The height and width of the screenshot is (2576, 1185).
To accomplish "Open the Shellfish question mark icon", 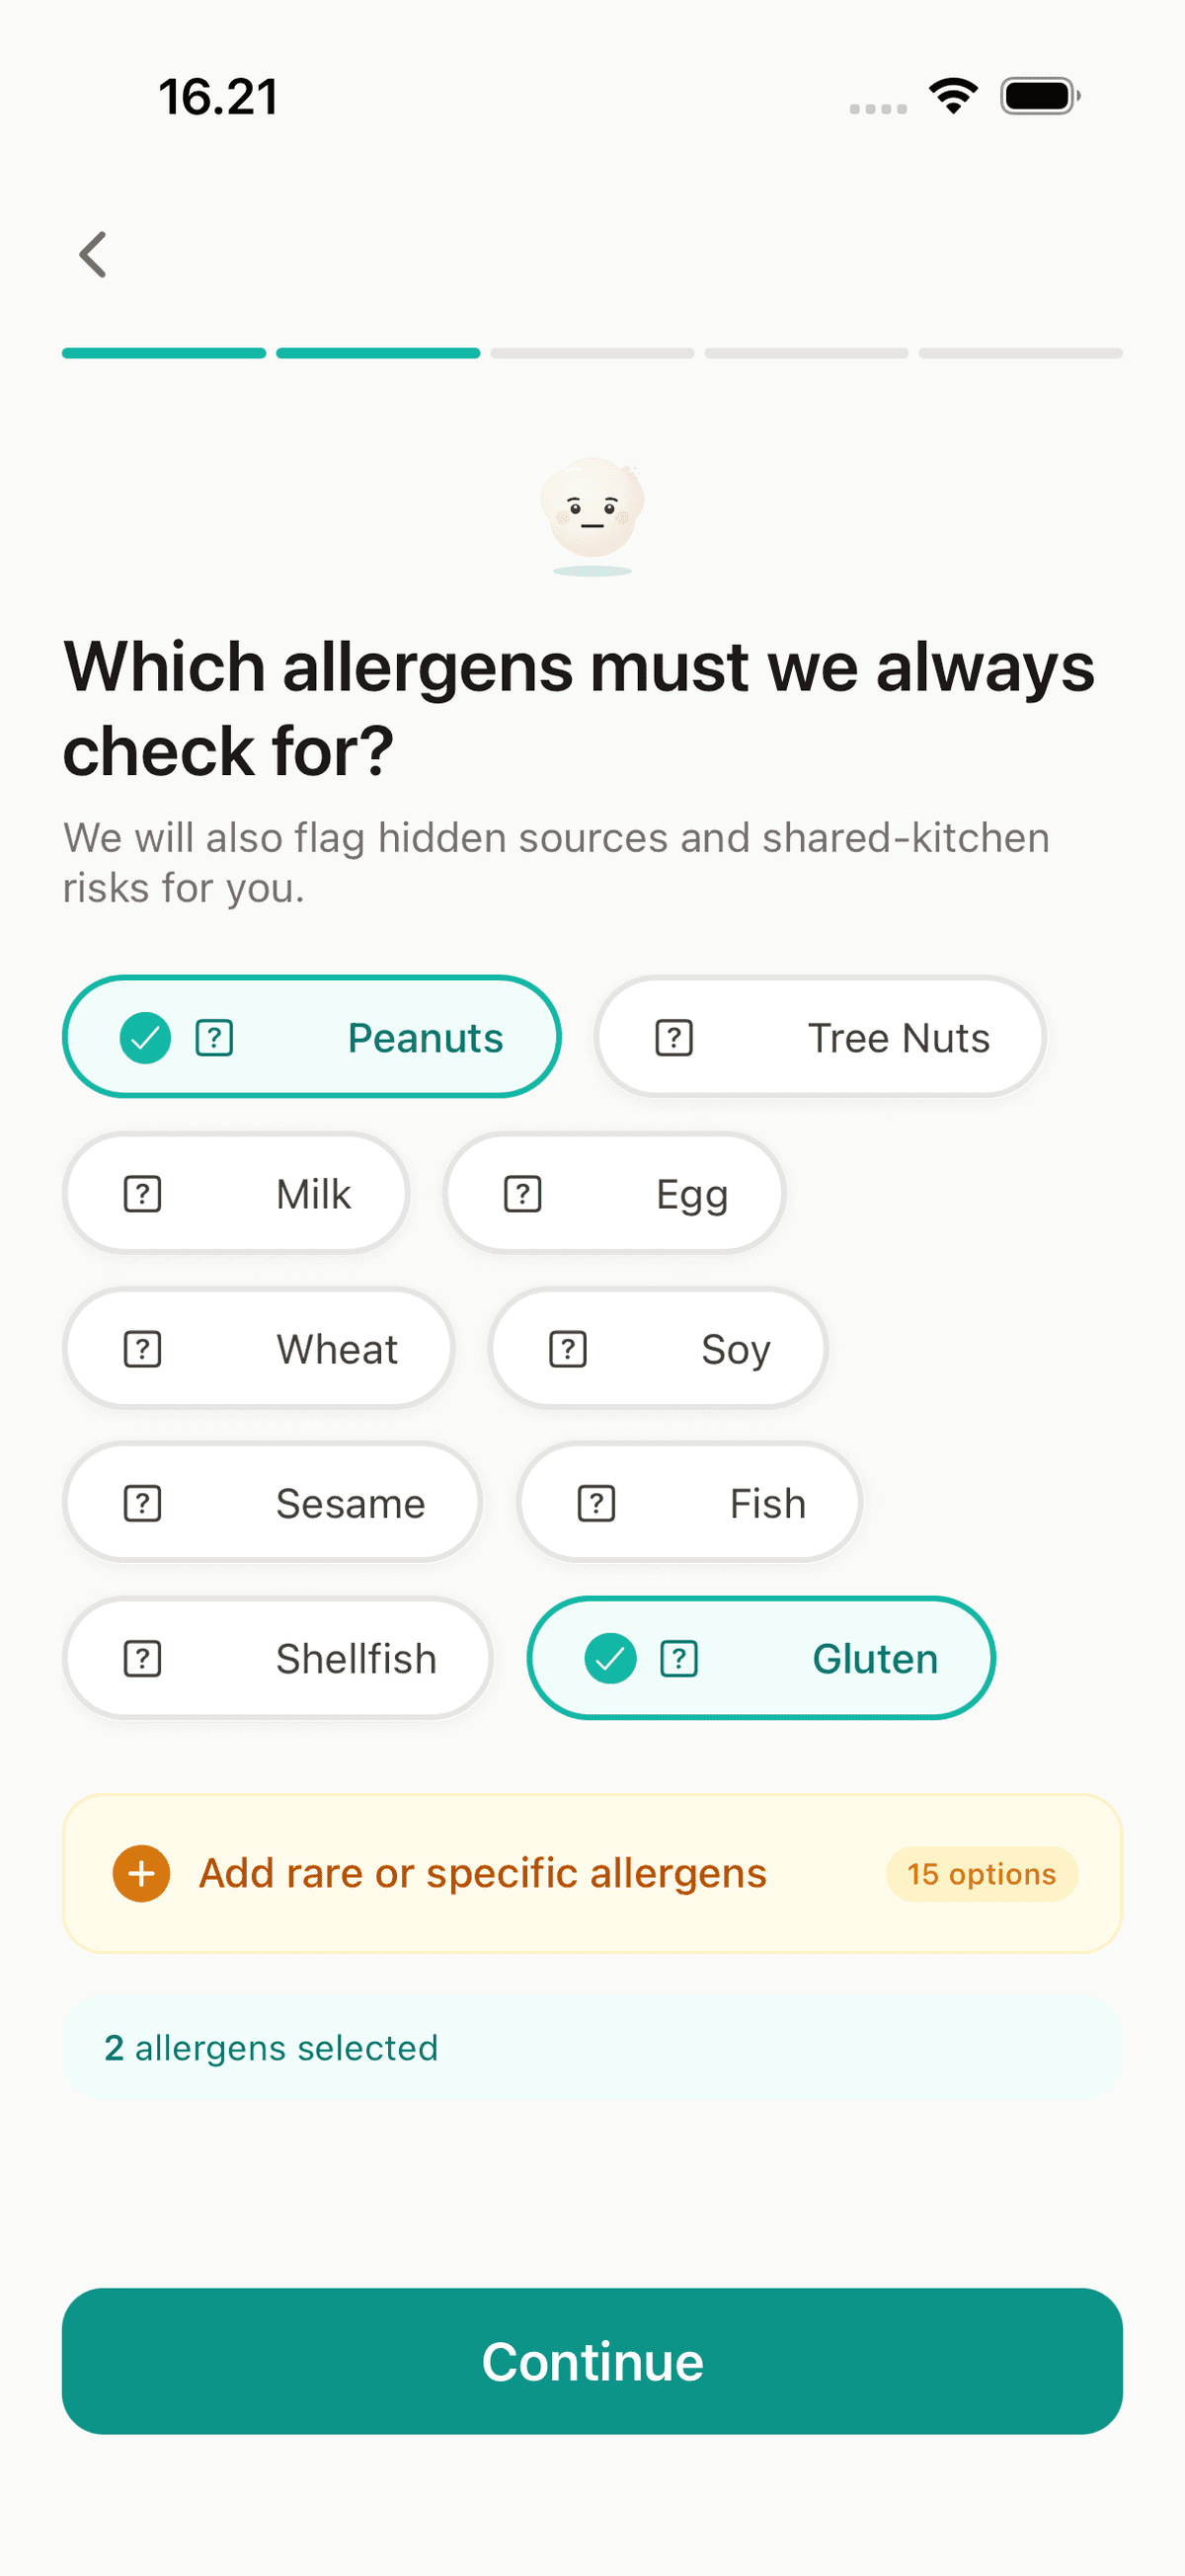I will click(143, 1657).
